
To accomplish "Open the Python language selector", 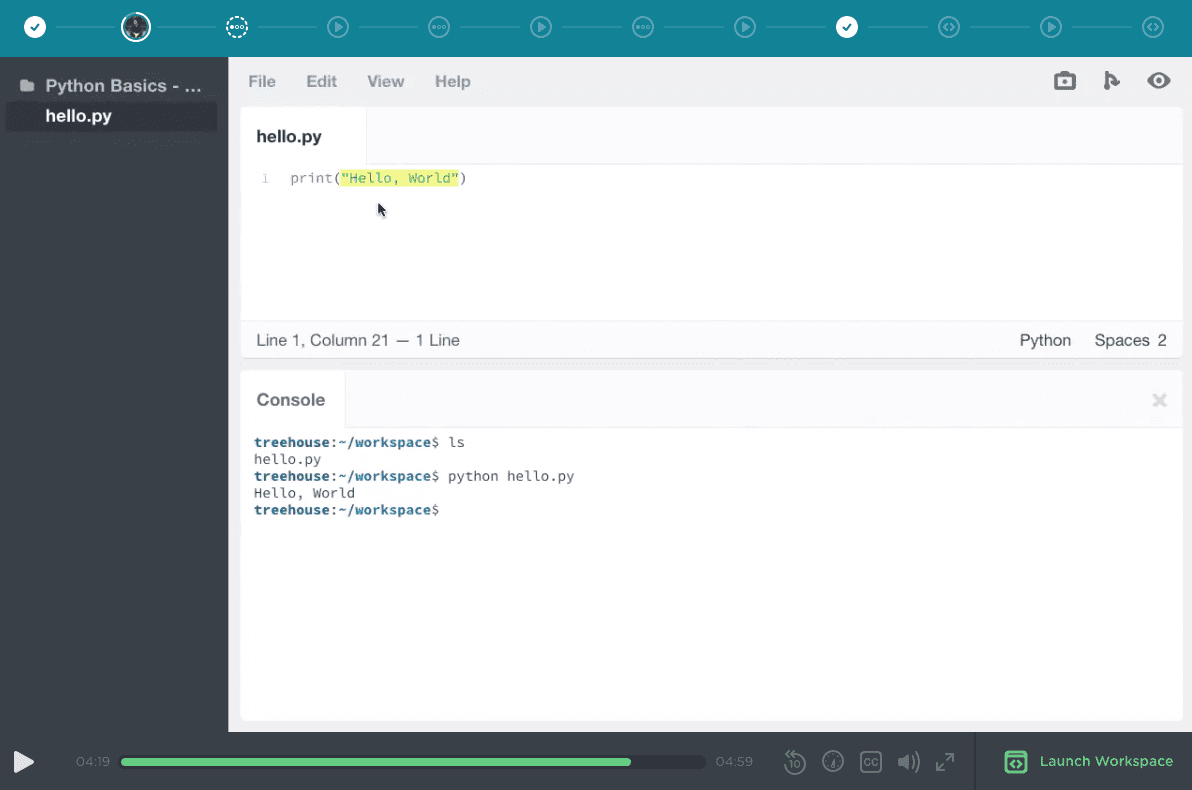I will click(x=1045, y=340).
